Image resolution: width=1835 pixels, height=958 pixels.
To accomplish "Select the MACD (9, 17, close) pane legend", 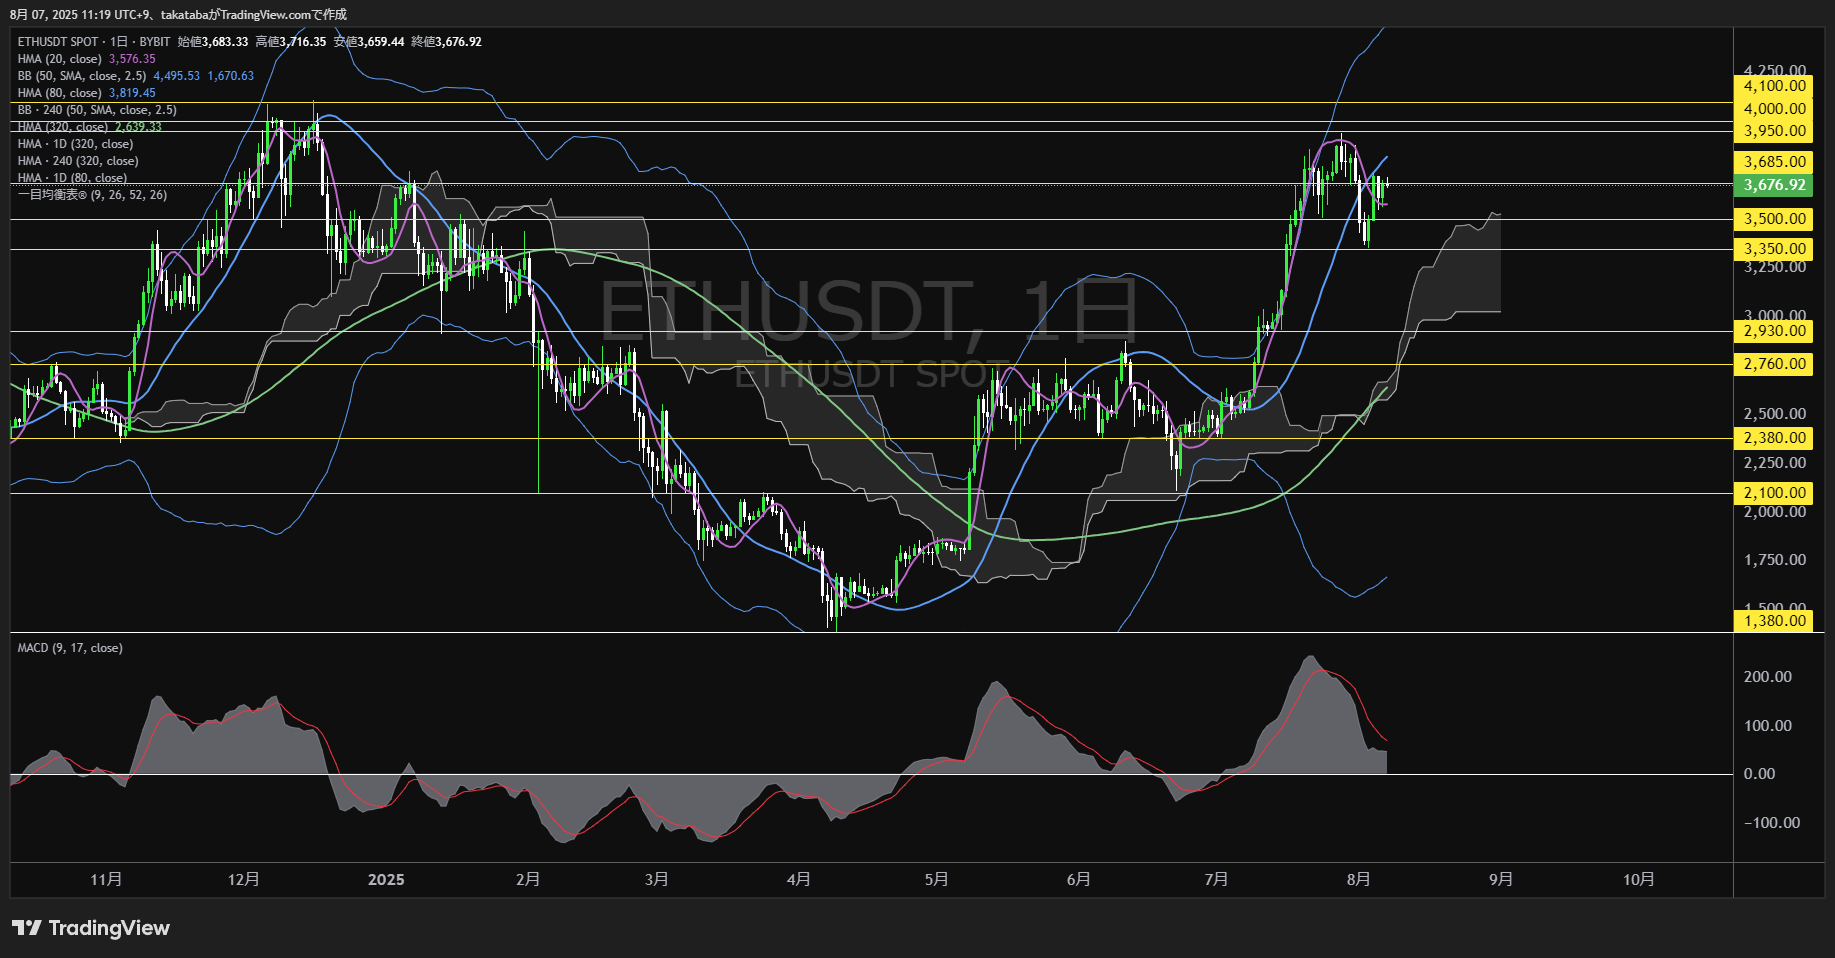I will point(70,648).
